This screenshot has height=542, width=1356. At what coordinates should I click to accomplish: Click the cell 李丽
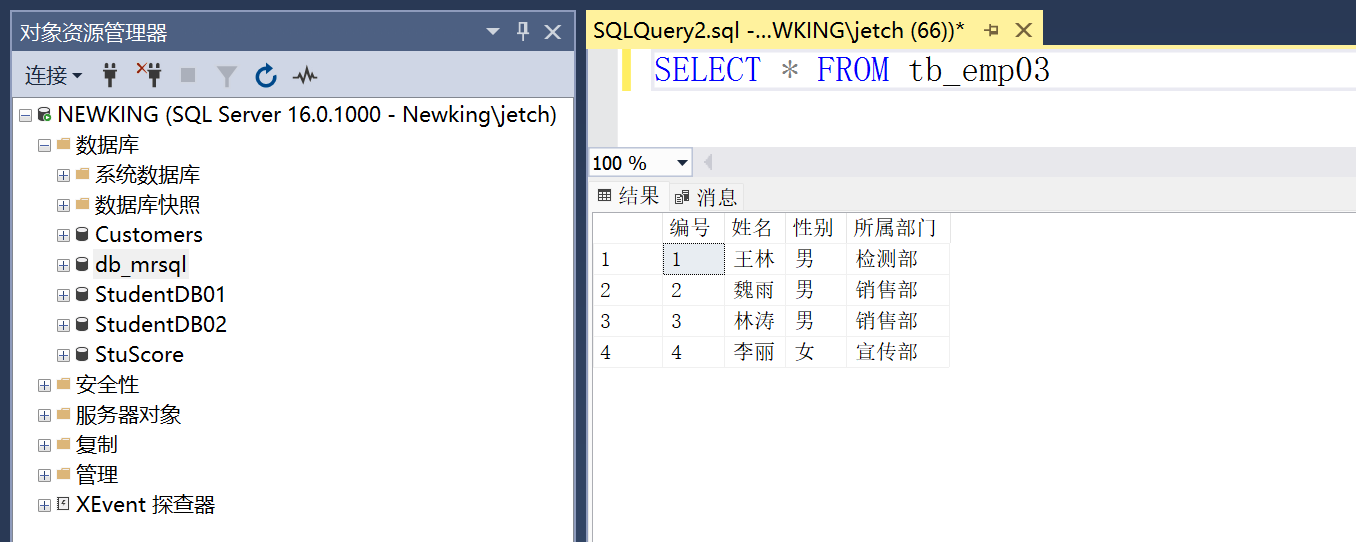click(x=755, y=352)
